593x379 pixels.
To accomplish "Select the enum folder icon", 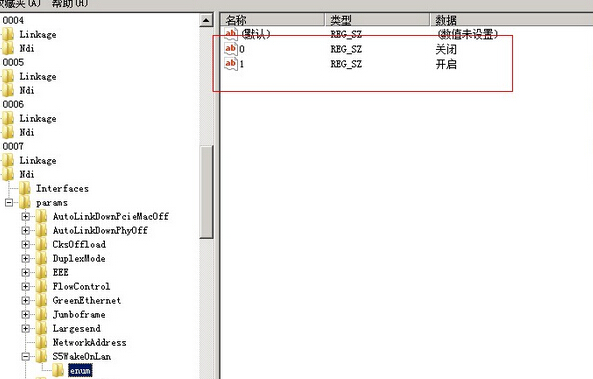I will tap(57, 370).
